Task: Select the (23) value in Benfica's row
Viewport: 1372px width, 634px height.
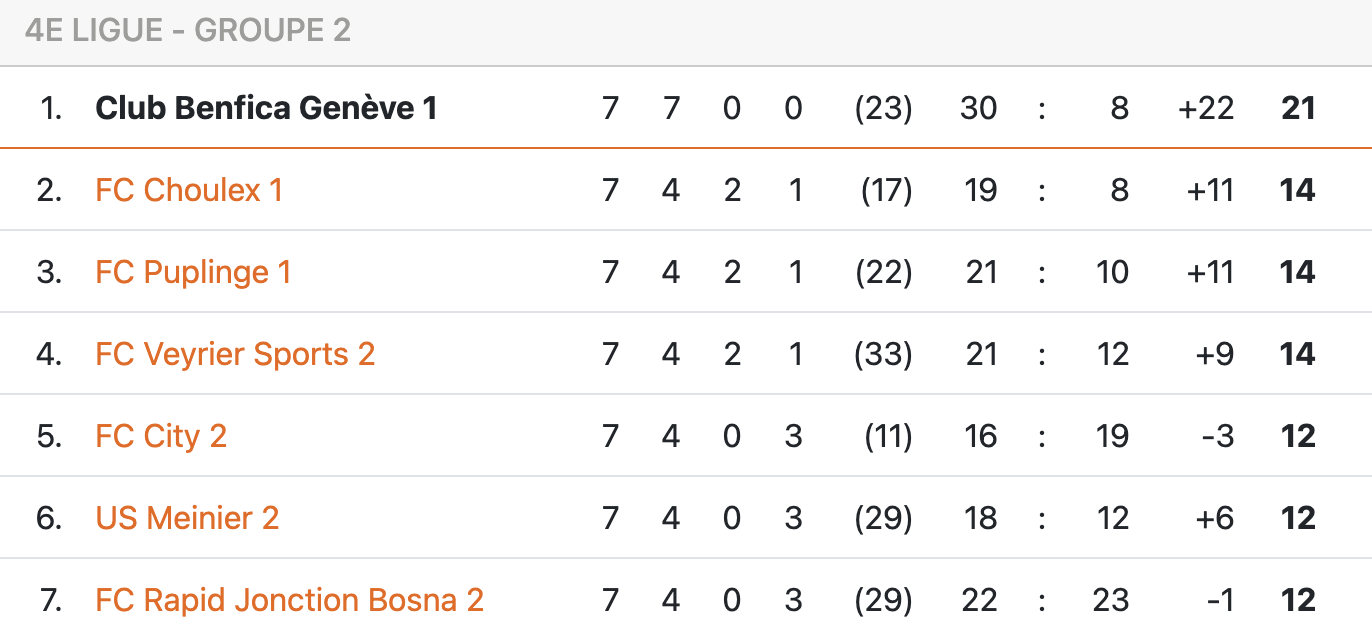Action: pos(884,108)
